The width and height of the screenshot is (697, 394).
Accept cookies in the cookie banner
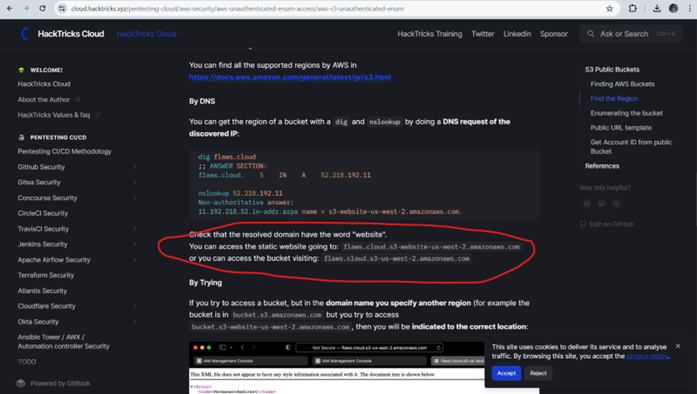(506, 373)
